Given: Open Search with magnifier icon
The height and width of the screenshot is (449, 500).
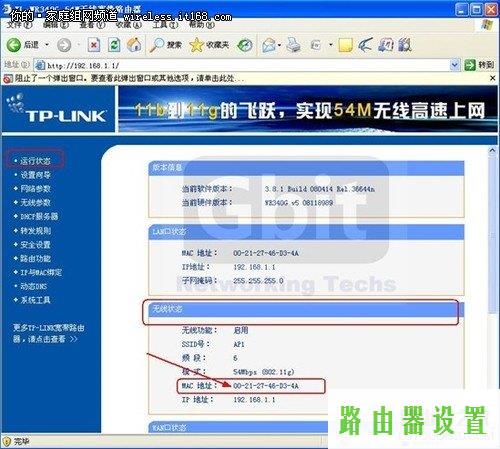Looking at the screenshot, I should [166, 45].
